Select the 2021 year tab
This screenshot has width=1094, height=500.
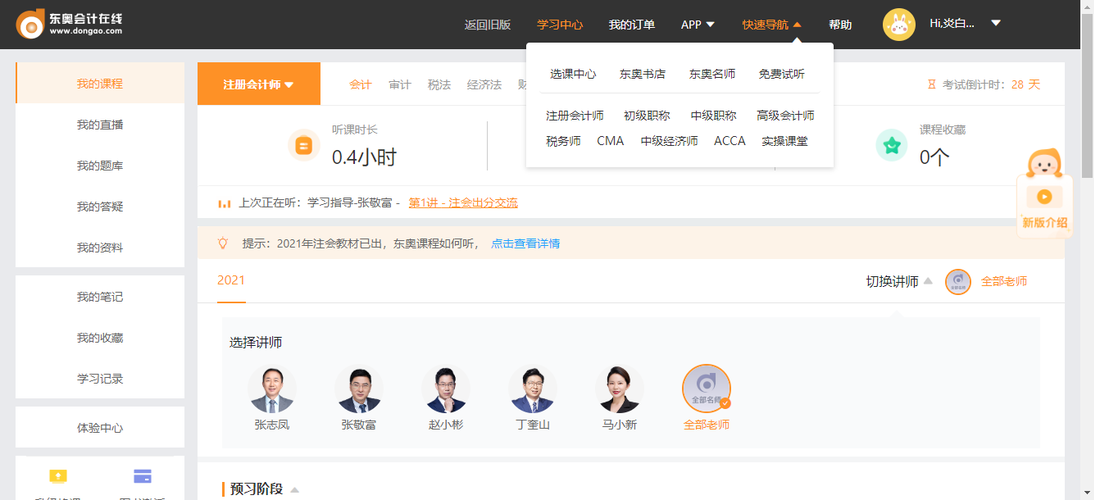click(231, 280)
